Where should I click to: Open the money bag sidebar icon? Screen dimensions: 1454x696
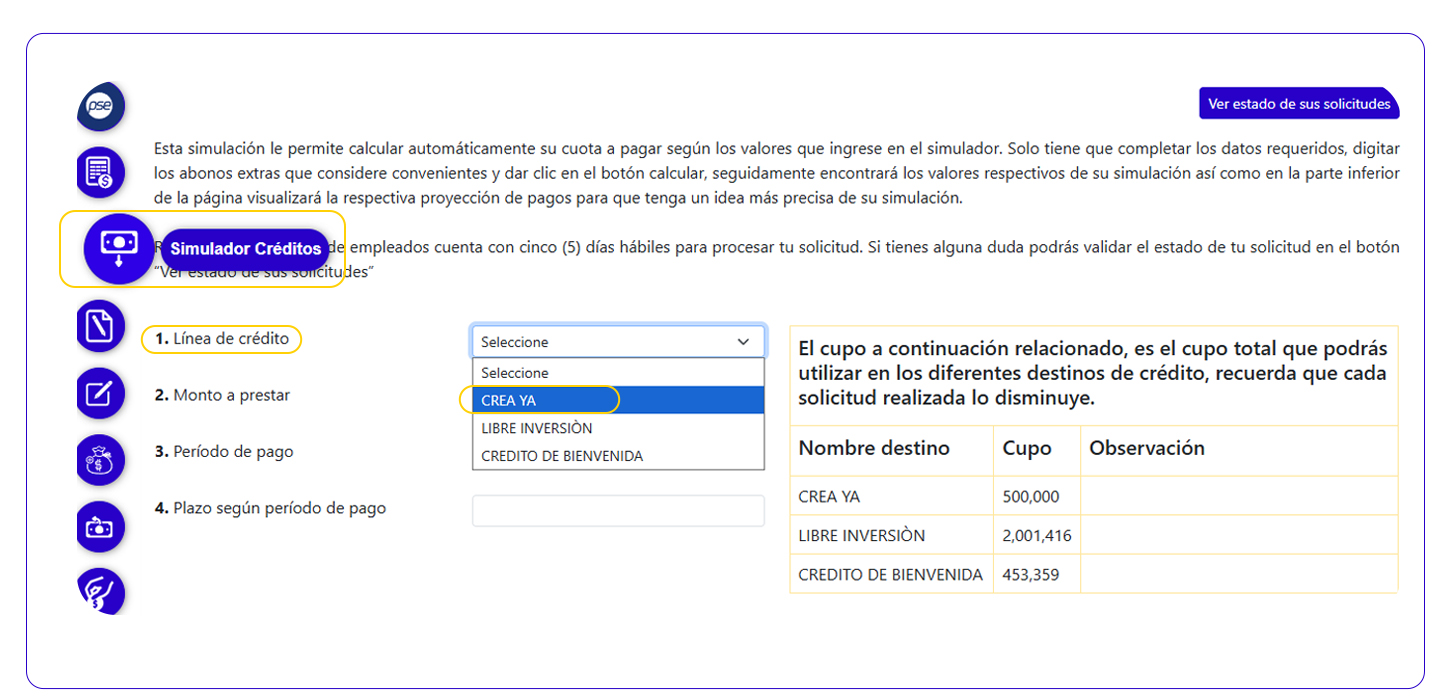[x=100, y=460]
